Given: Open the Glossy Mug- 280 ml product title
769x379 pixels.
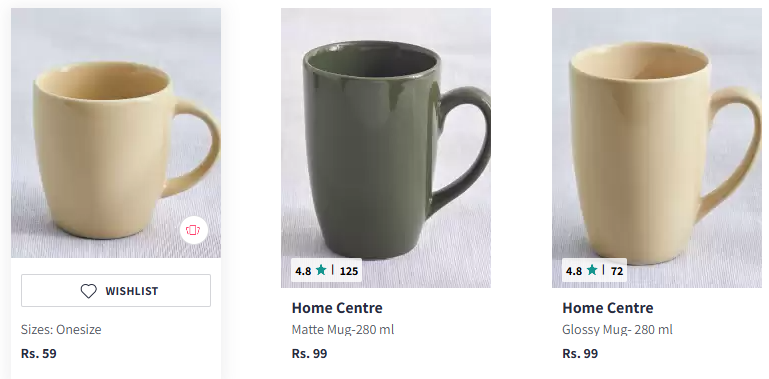Looking at the screenshot, I should pyautogui.click(x=617, y=329).
